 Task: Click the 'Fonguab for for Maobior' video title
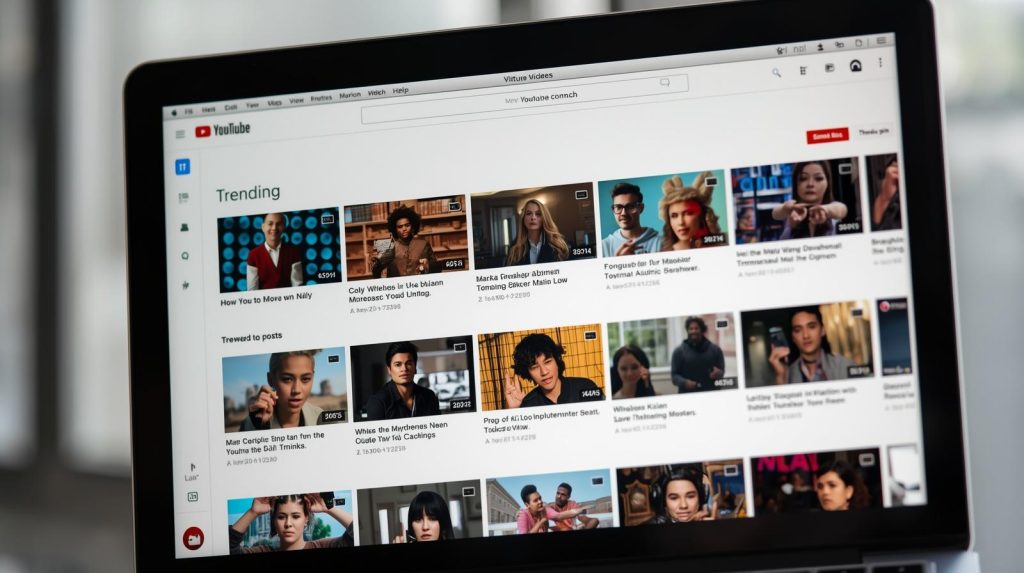[650, 267]
